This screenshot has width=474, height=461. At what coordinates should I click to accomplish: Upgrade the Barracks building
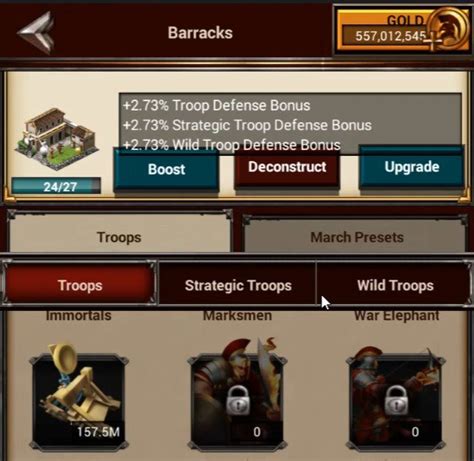412,167
